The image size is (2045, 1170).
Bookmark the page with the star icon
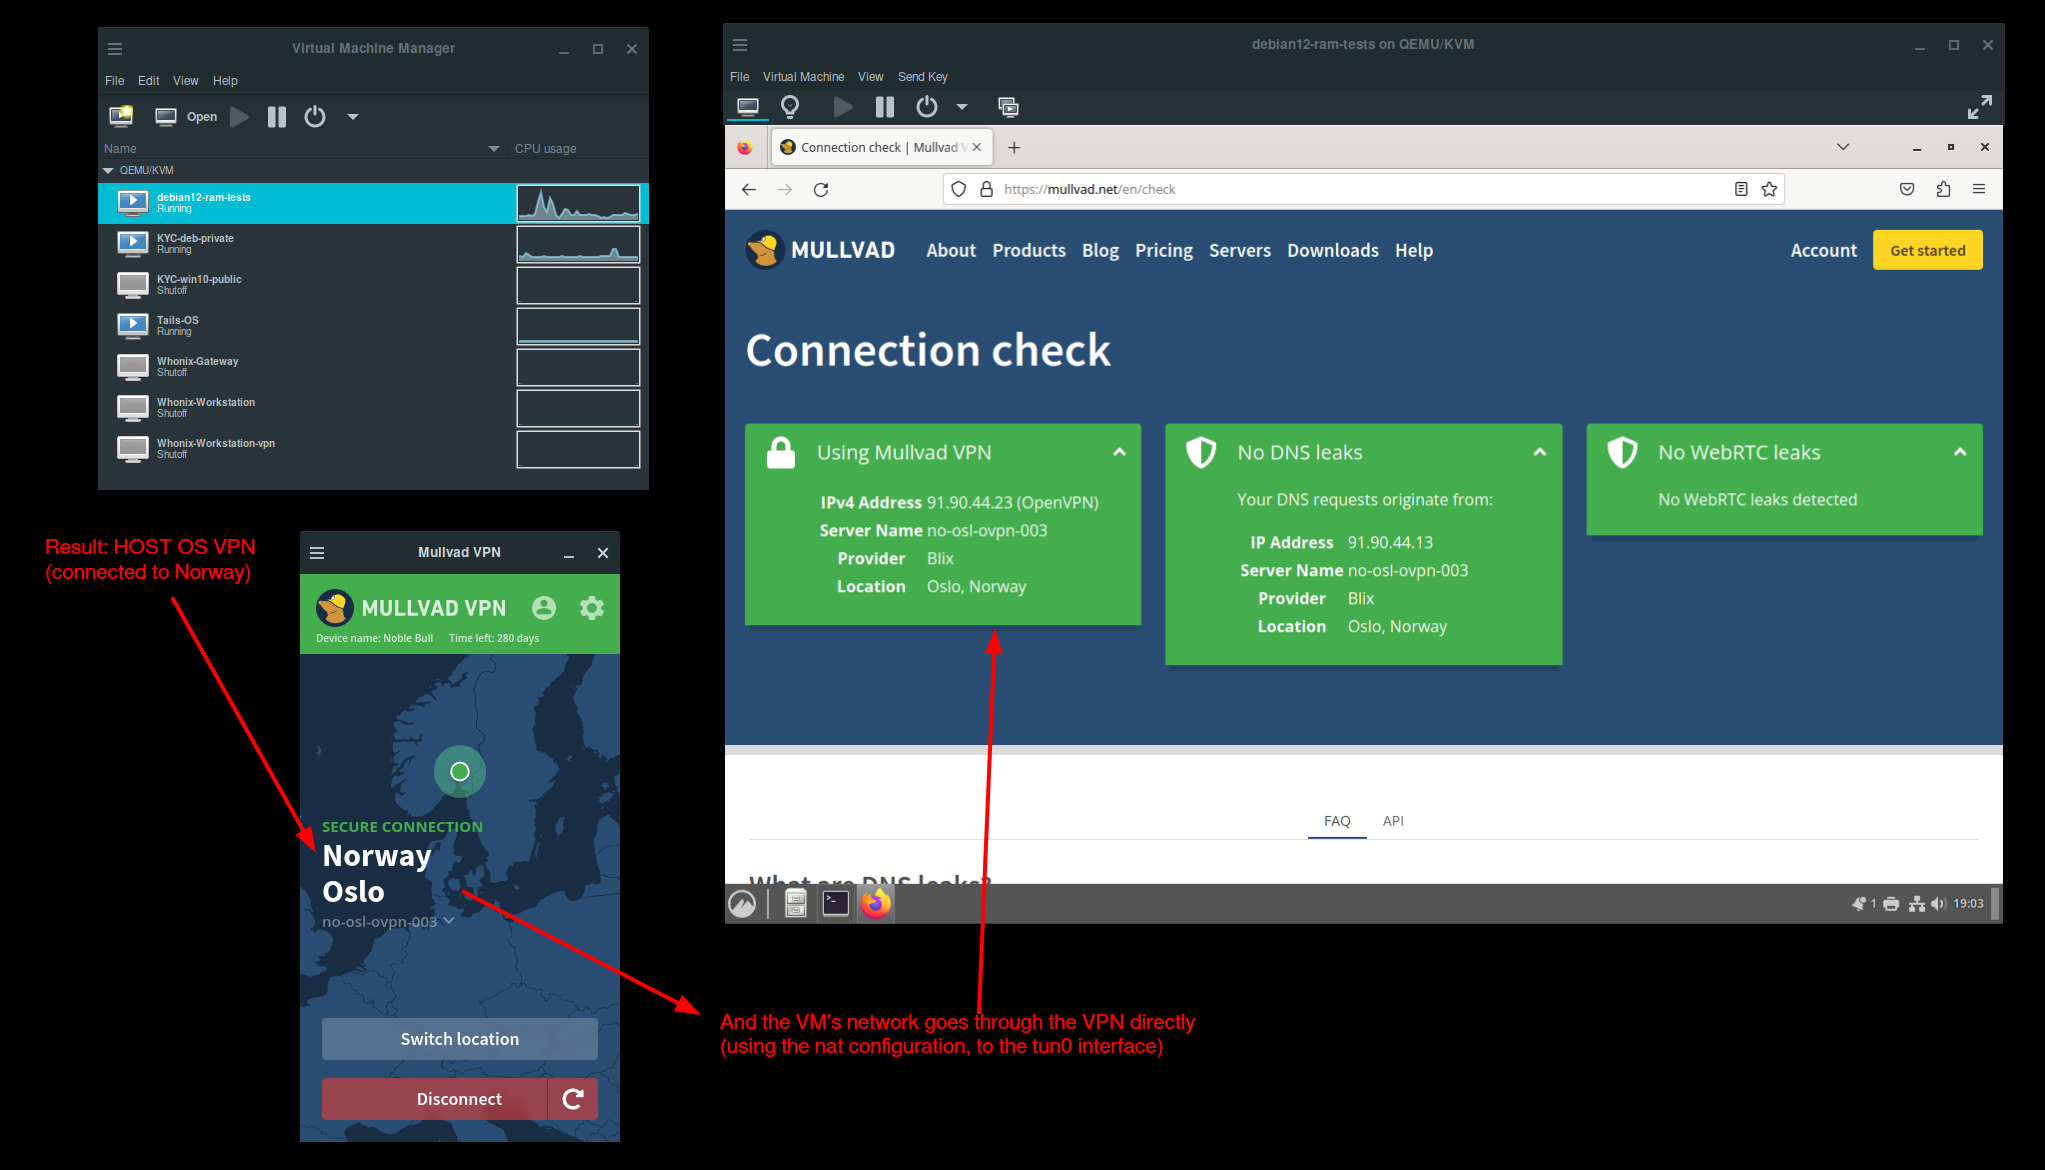coord(1769,189)
